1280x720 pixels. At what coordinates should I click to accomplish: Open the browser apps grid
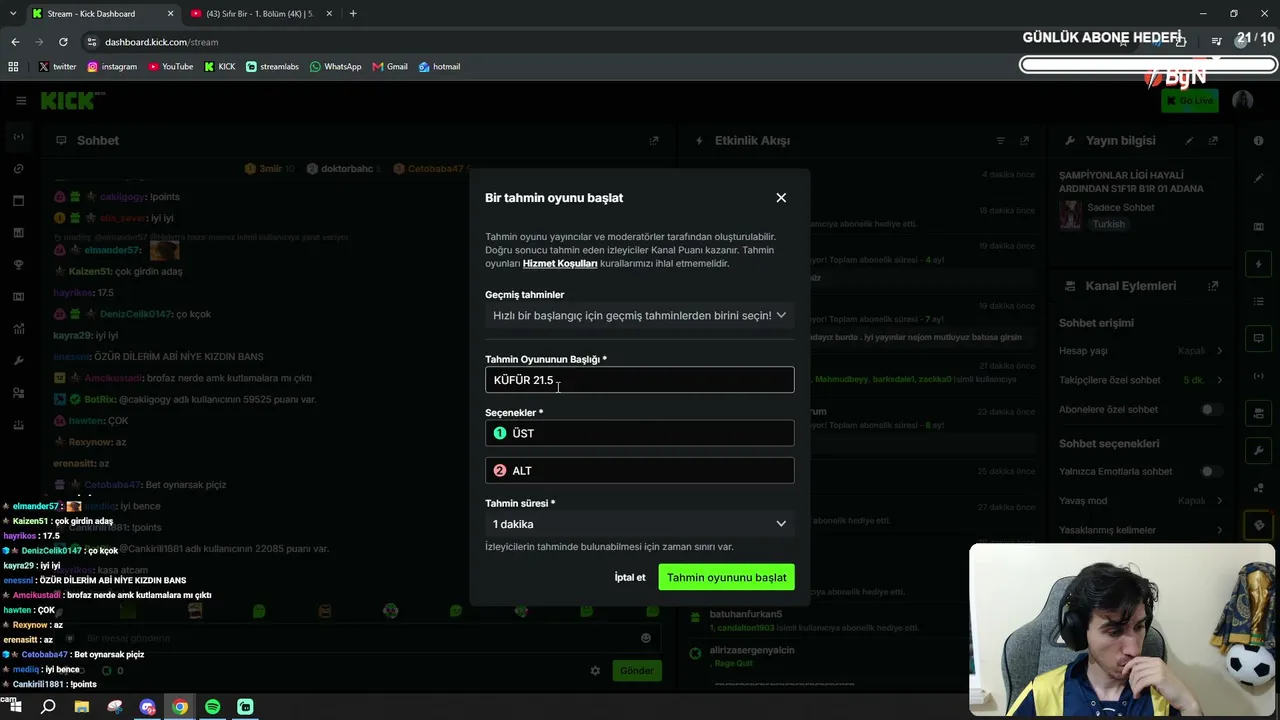(13, 67)
